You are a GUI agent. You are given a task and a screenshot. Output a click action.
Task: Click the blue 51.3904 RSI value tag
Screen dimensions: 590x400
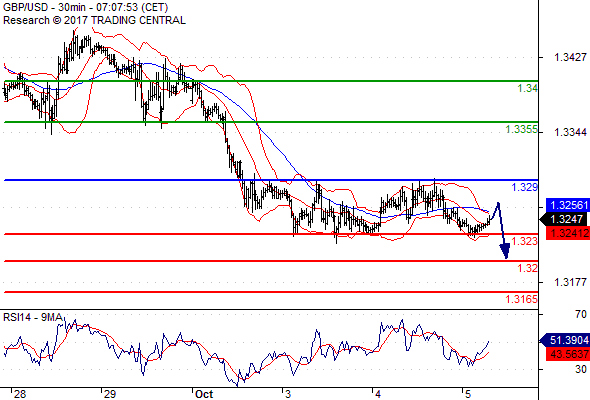click(x=564, y=341)
